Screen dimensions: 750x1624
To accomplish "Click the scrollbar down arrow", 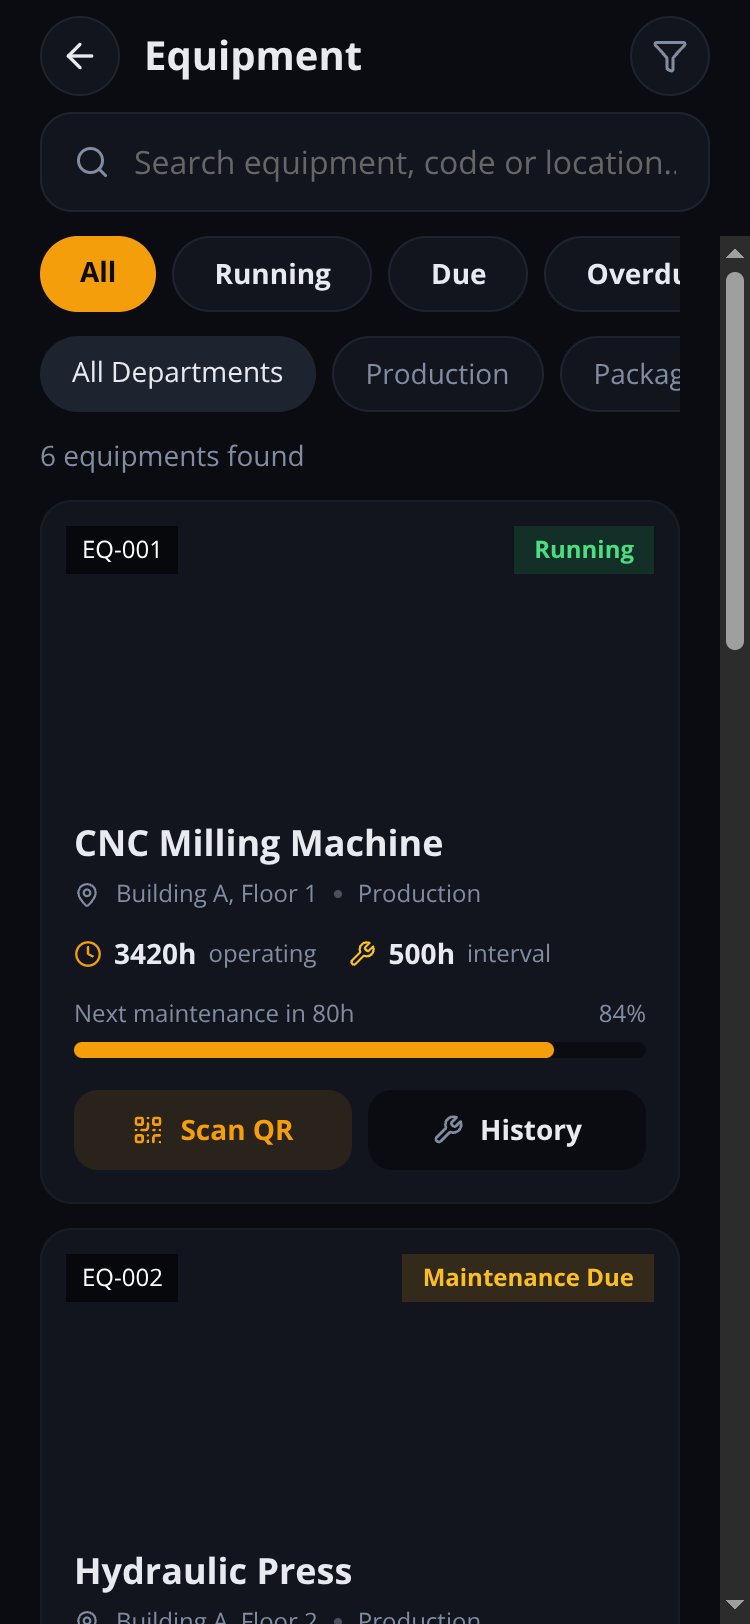I will pos(735,1605).
